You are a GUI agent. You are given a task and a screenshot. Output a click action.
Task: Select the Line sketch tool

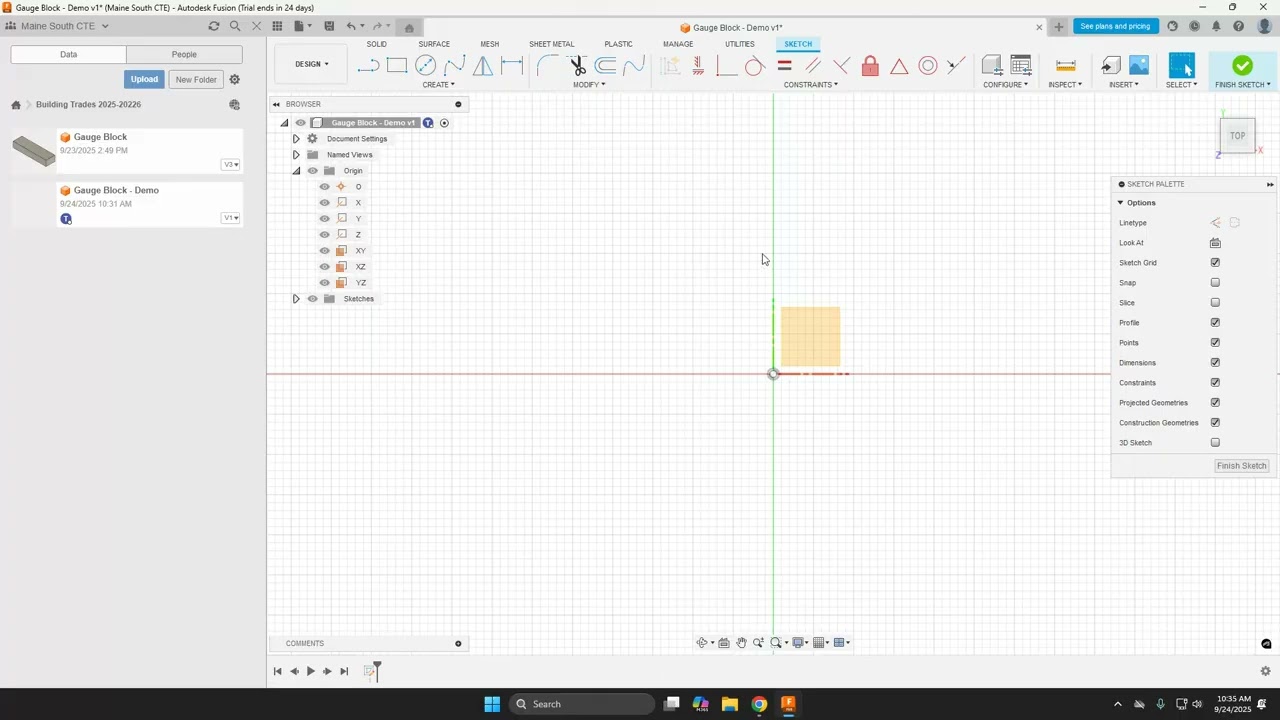368,66
